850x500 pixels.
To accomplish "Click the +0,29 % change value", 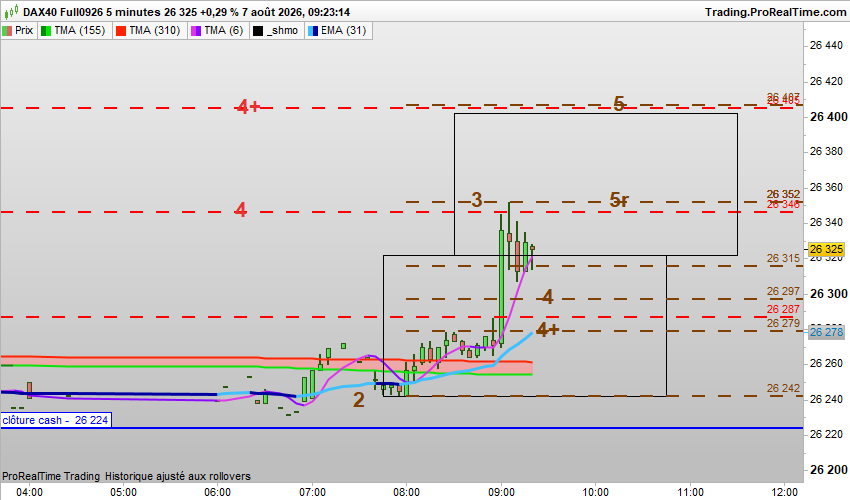I will tap(220, 12).
